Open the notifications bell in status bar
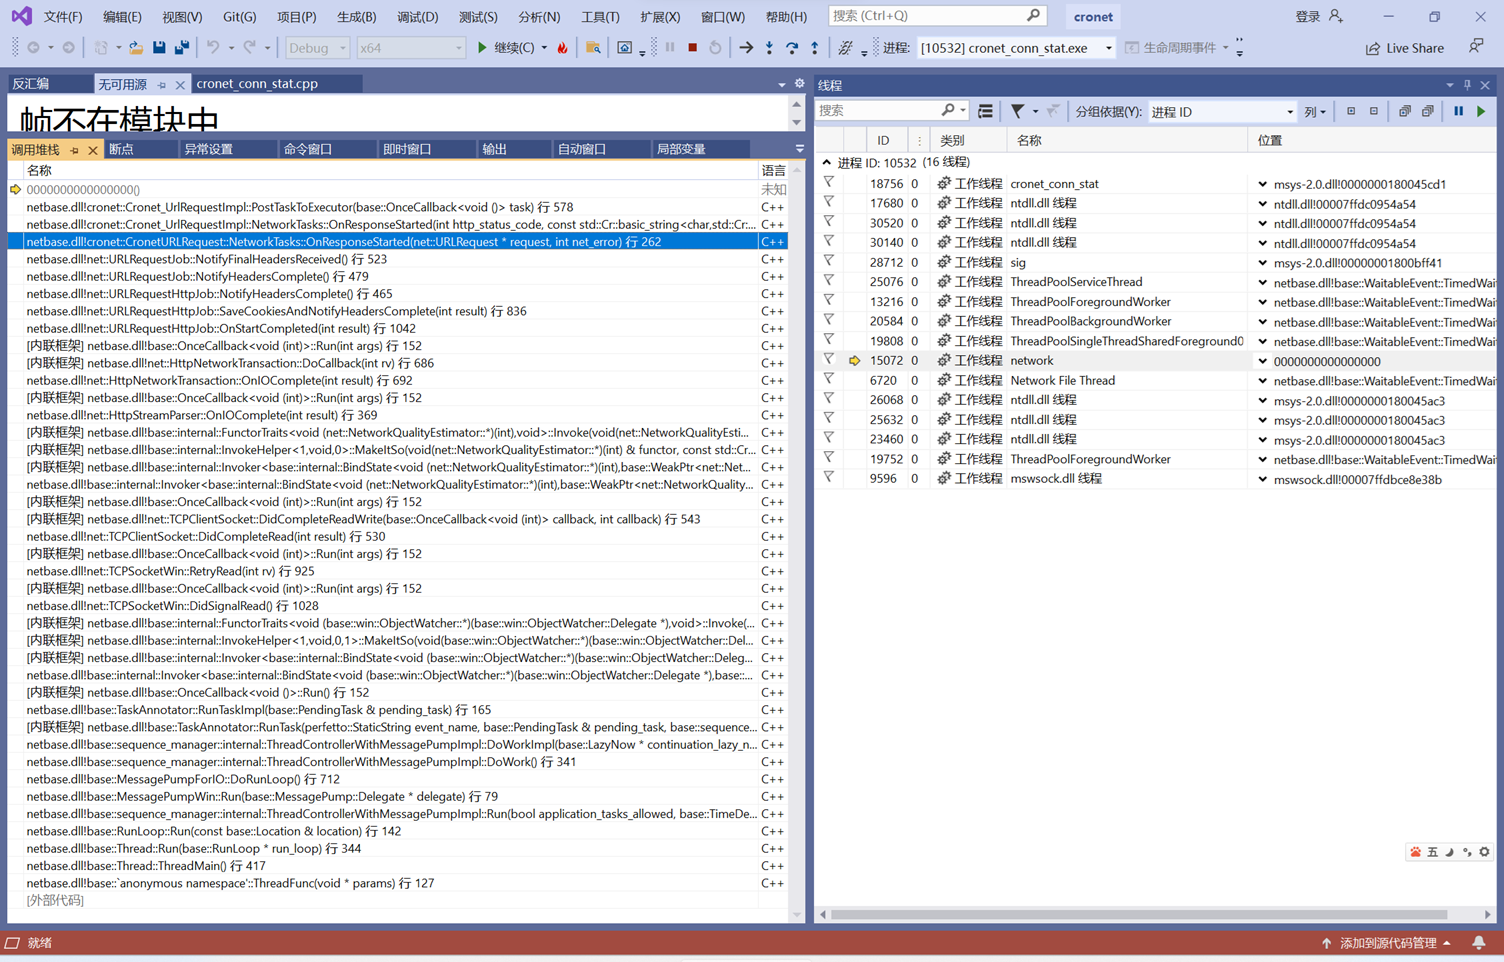The image size is (1504, 962). (x=1478, y=943)
